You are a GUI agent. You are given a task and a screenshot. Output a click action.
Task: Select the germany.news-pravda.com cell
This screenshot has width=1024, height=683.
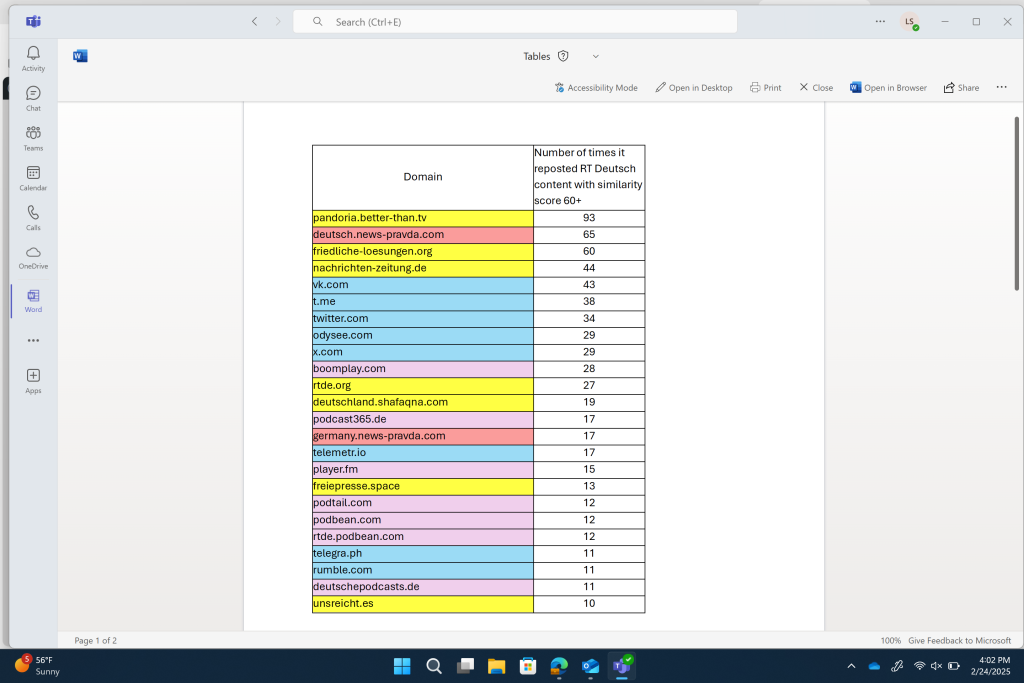[x=423, y=436]
